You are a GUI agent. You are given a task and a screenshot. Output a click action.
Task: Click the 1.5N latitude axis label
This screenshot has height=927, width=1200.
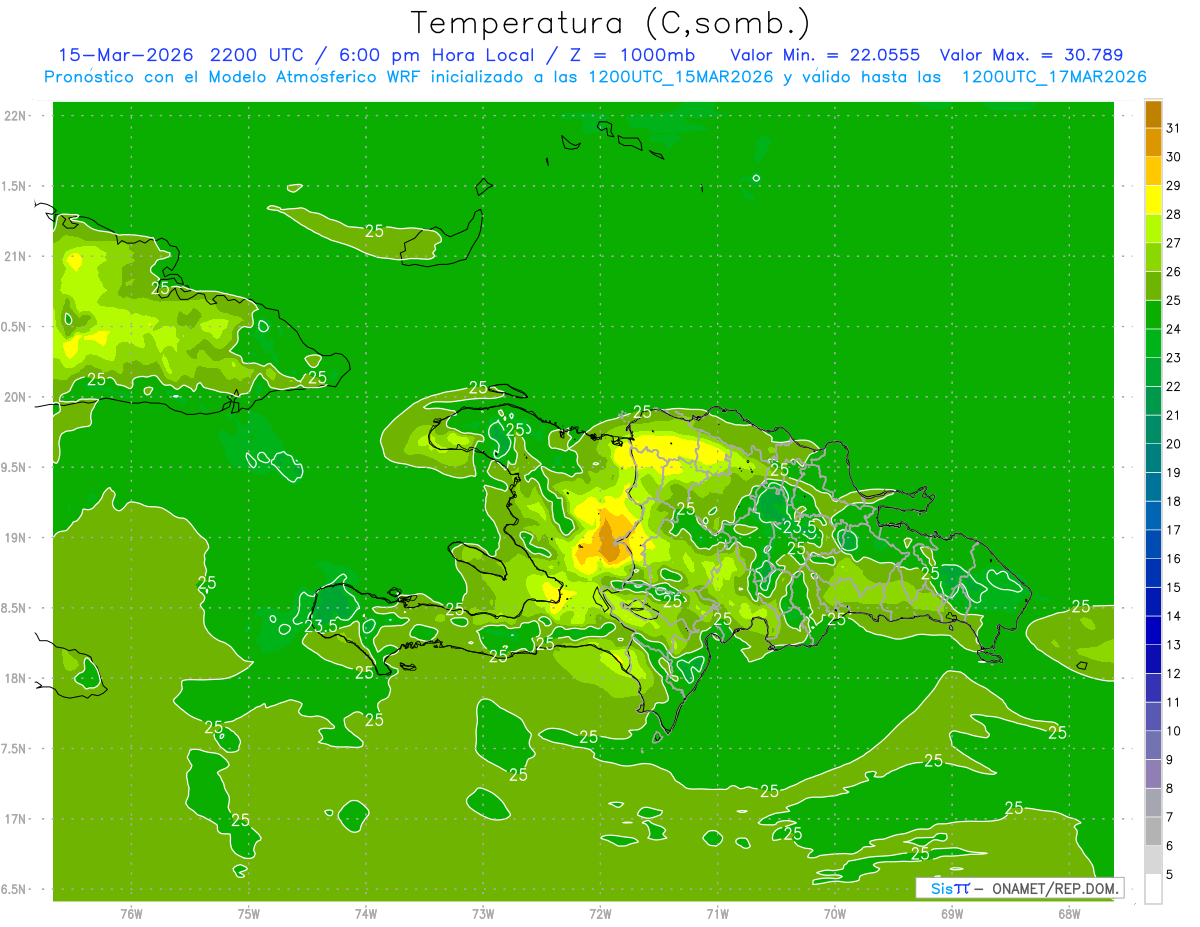tap(16, 186)
